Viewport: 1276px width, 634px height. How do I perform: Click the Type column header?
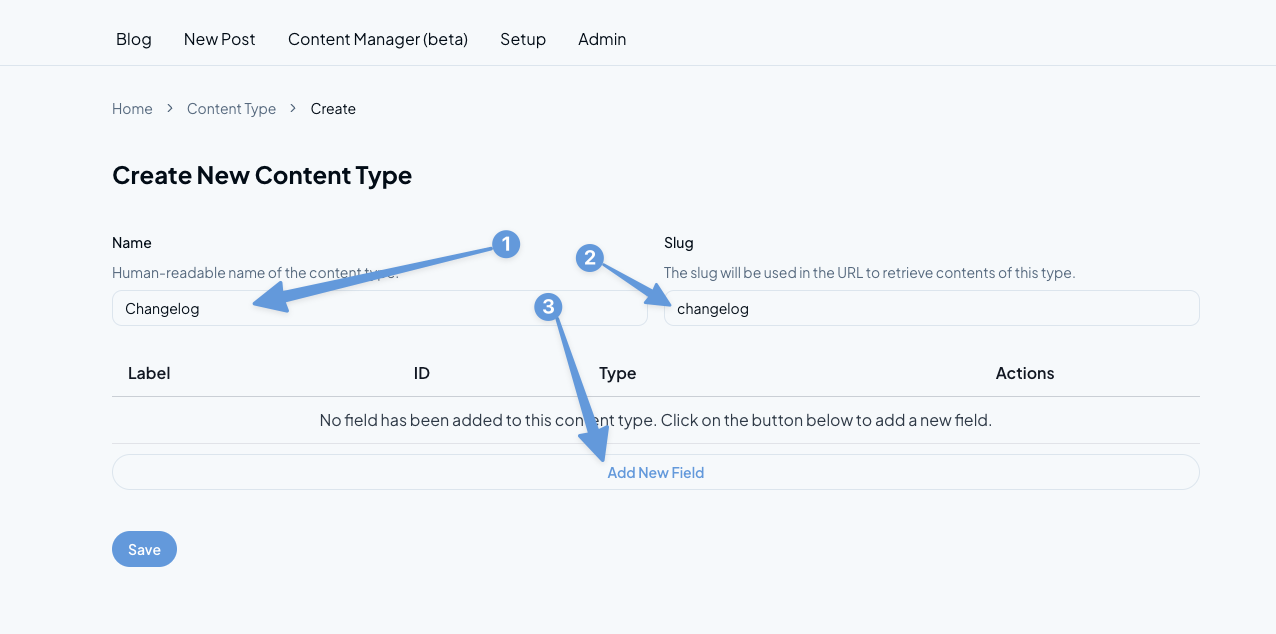(617, 373)
